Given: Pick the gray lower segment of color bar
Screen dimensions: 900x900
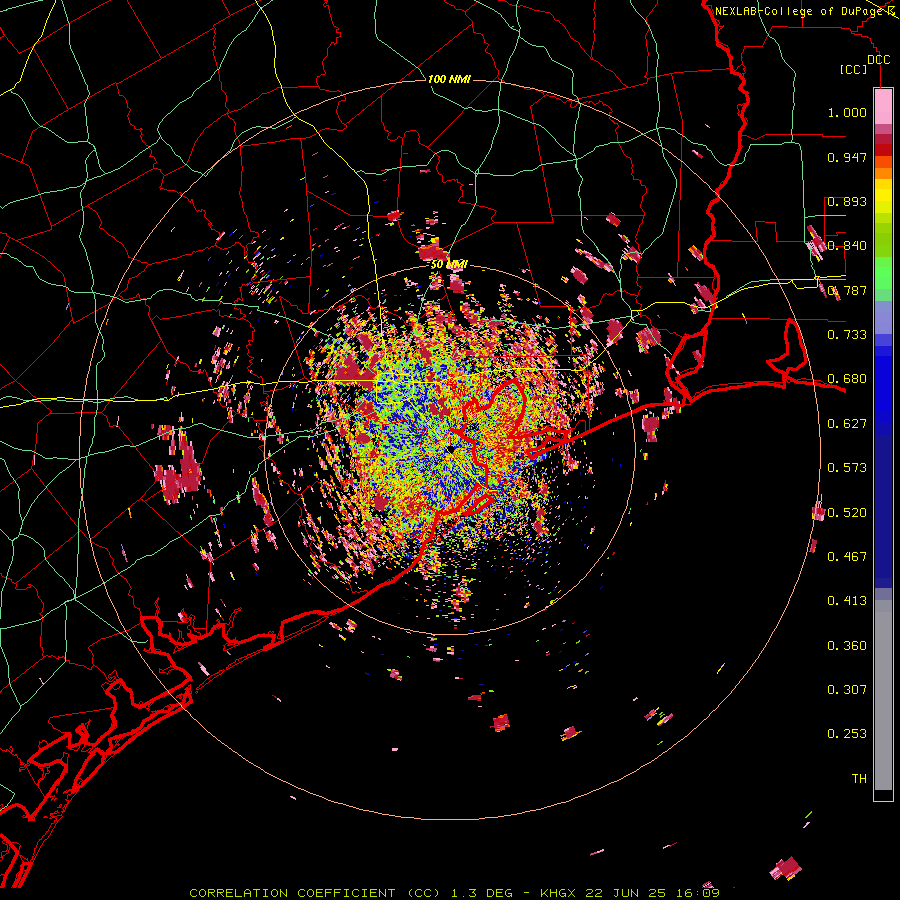Looking at the screenshot, I should pyautogui.click(x=883, y=695).
